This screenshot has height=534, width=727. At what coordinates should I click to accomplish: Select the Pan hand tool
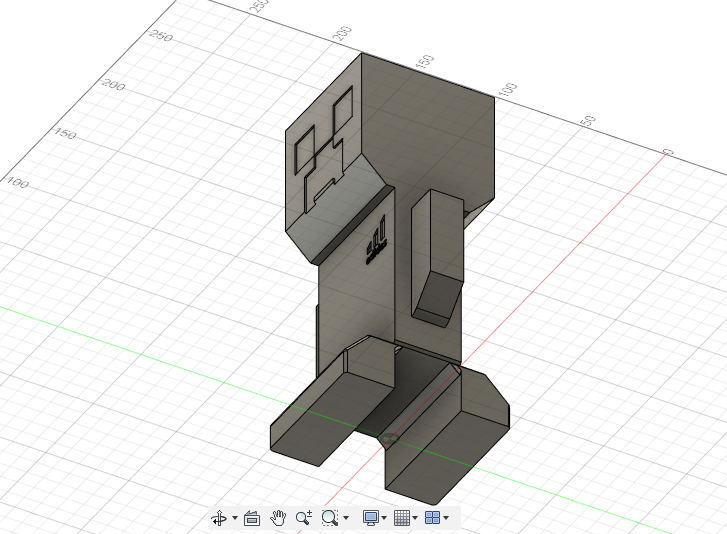click(278, 518)
